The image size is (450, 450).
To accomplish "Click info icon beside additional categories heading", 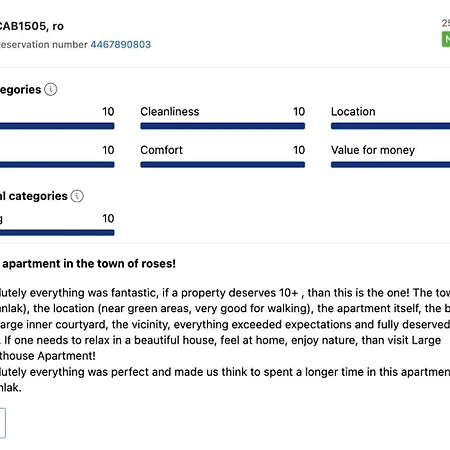I will (77, 196).
